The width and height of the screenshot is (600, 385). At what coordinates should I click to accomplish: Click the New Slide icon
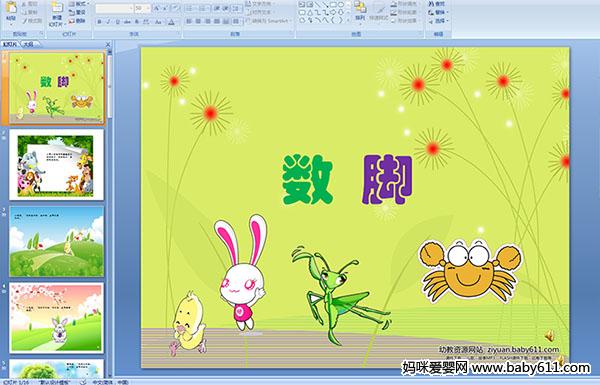click(x=57, y=13)
